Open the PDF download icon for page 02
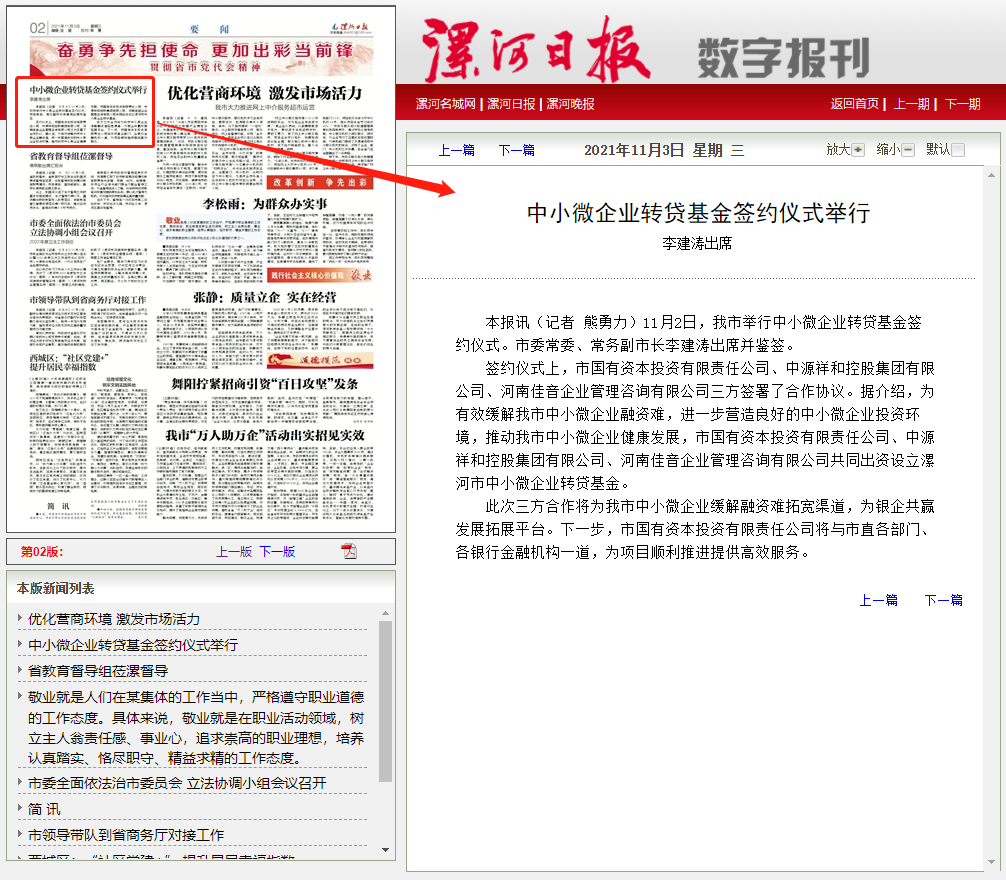Image resolution: width=1006 pixels, height=880 pixels. 349,552
